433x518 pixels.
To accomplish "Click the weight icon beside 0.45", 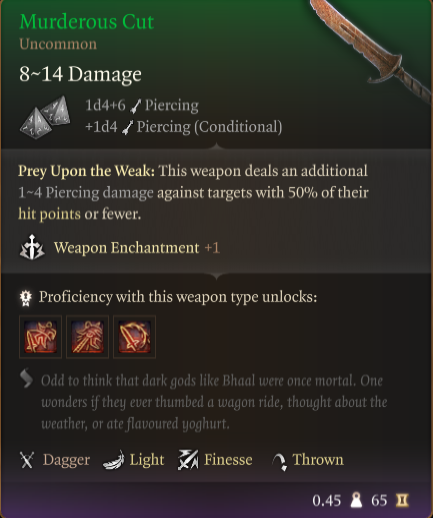I will click(x=356, y=500).
